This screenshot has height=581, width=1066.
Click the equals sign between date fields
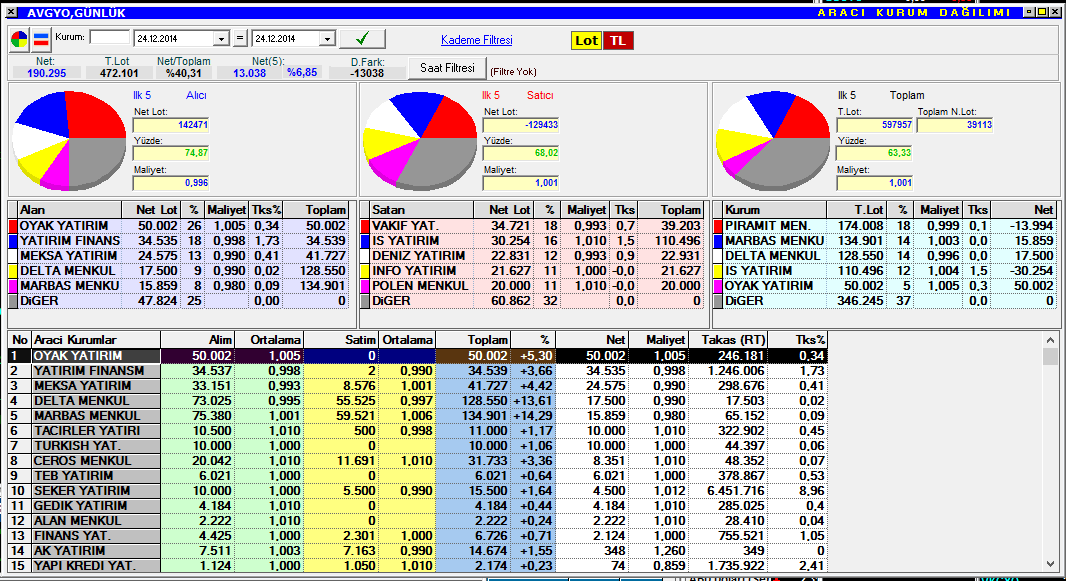tap(240, 39)
